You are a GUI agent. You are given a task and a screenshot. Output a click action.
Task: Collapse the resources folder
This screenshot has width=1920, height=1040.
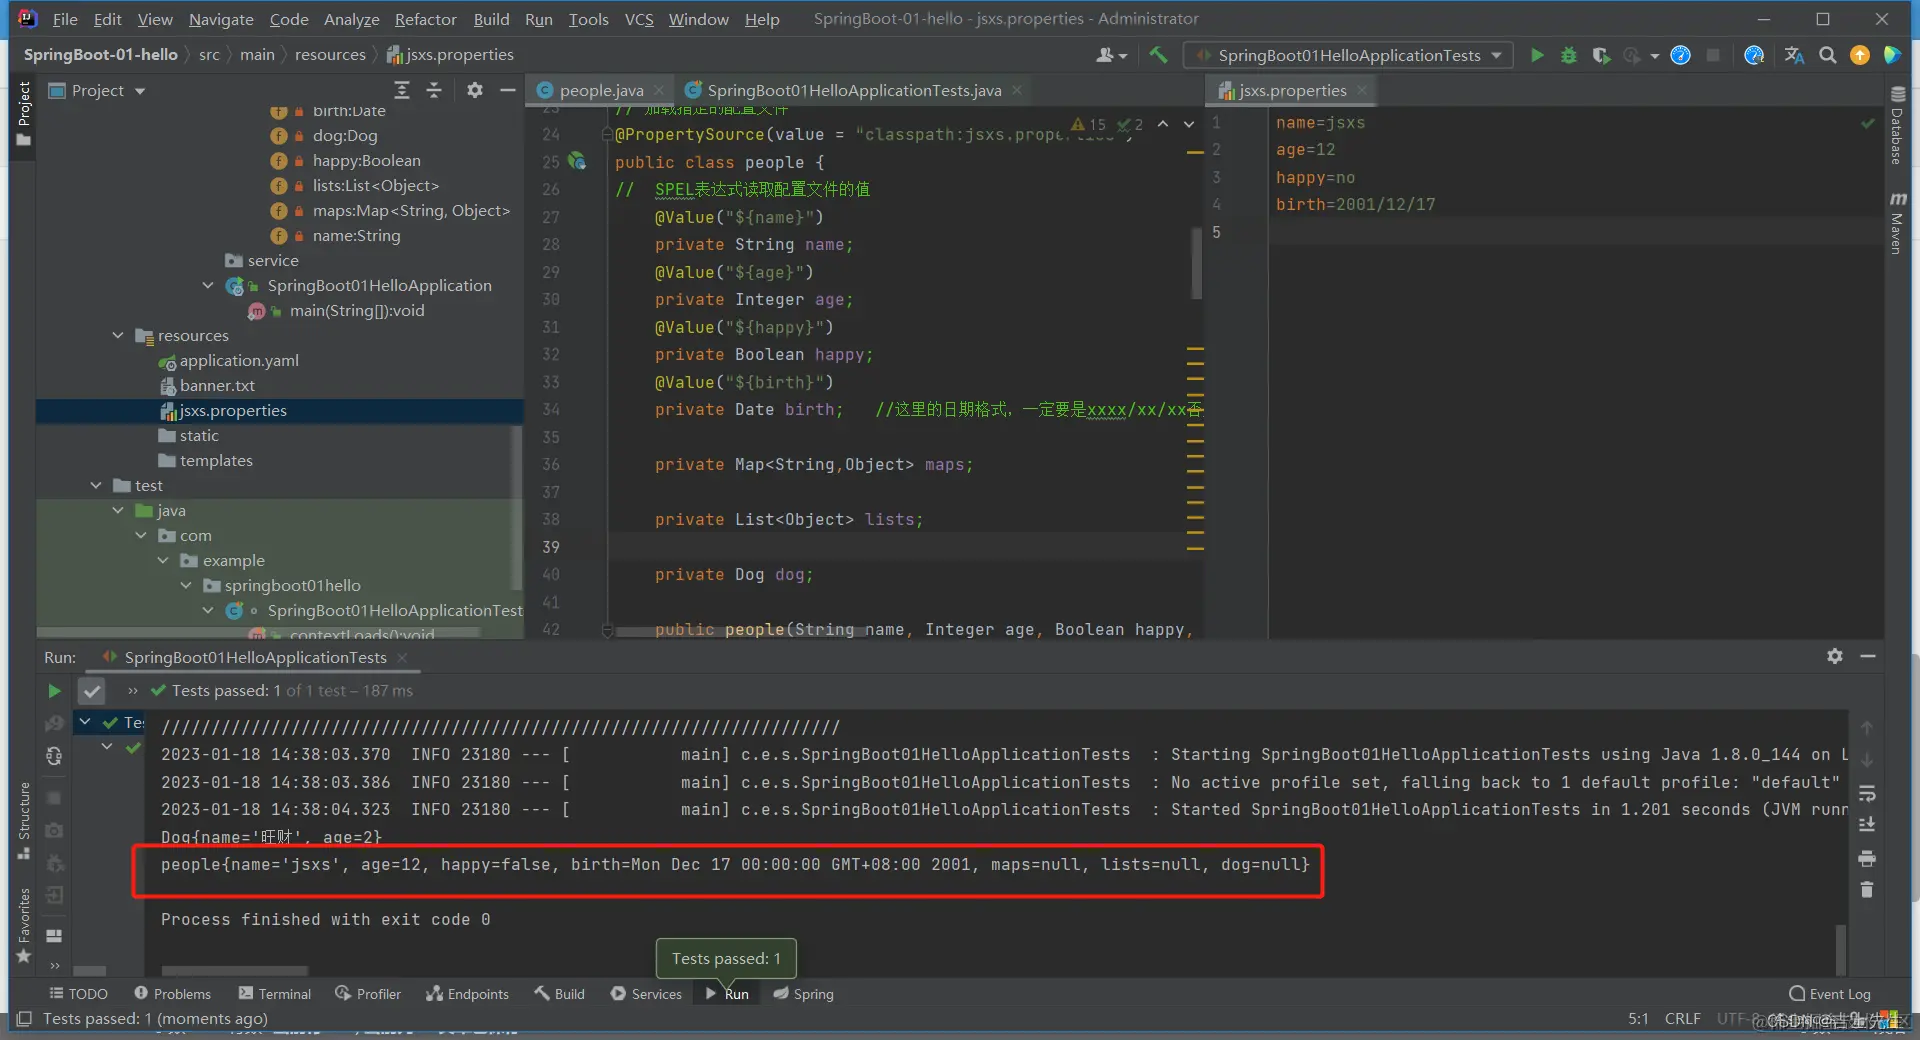pyautogui.click(x=118, y=335)
